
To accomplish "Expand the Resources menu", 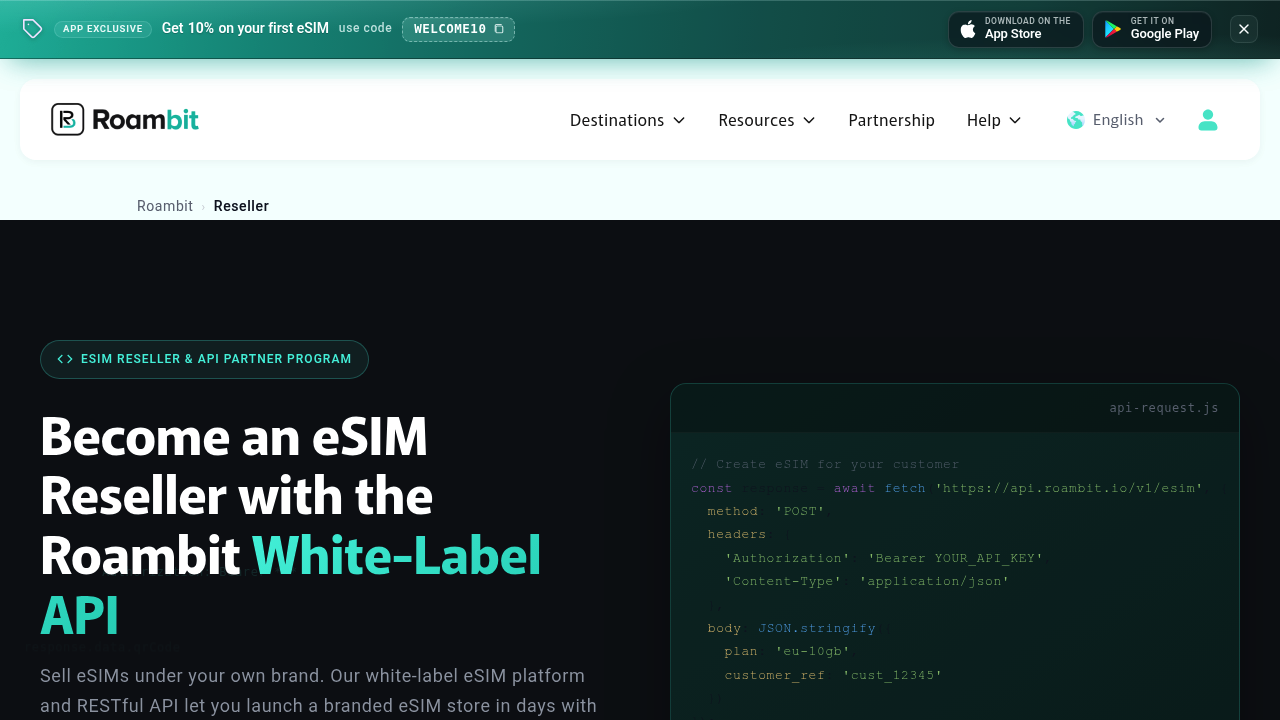I will [x=767, y=120].
